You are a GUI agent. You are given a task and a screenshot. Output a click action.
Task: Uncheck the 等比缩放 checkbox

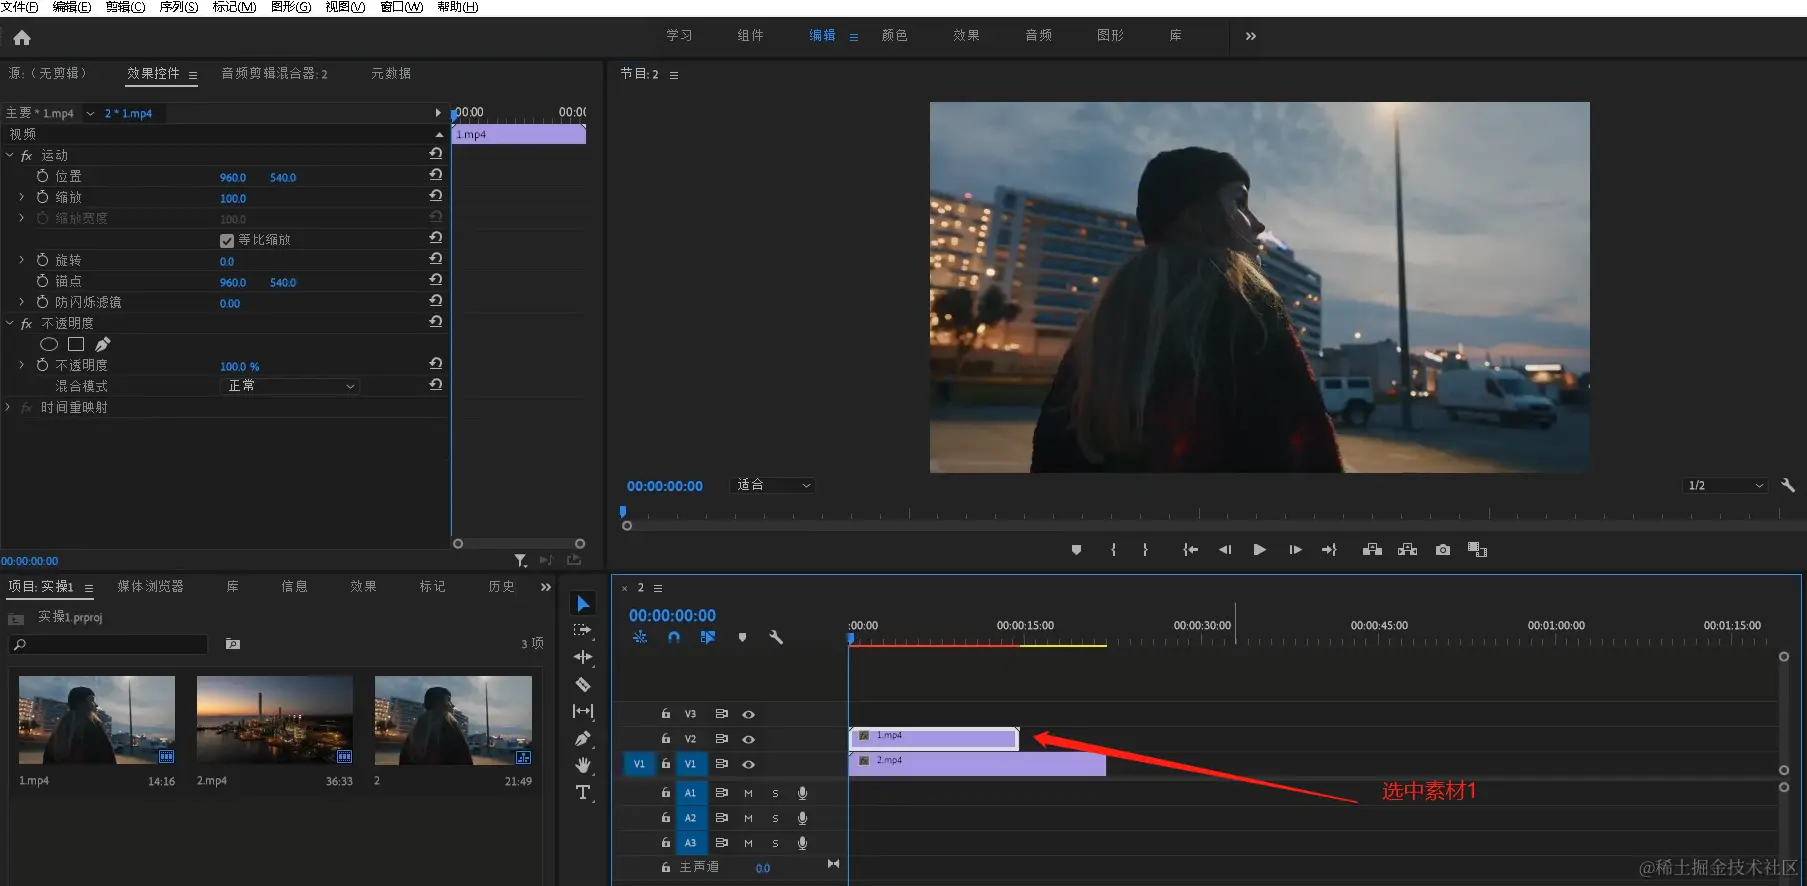point(227,240)
